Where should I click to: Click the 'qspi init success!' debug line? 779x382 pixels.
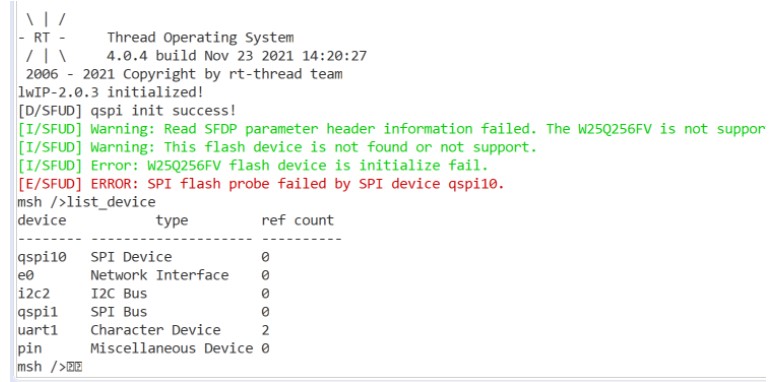[x=127, y=111]
